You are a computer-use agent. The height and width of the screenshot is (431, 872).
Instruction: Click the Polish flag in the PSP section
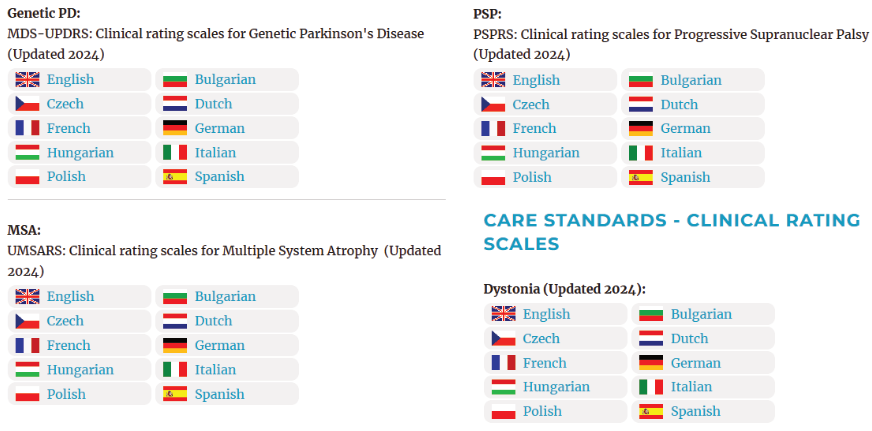pyautogui.click(x=493, y=177)
